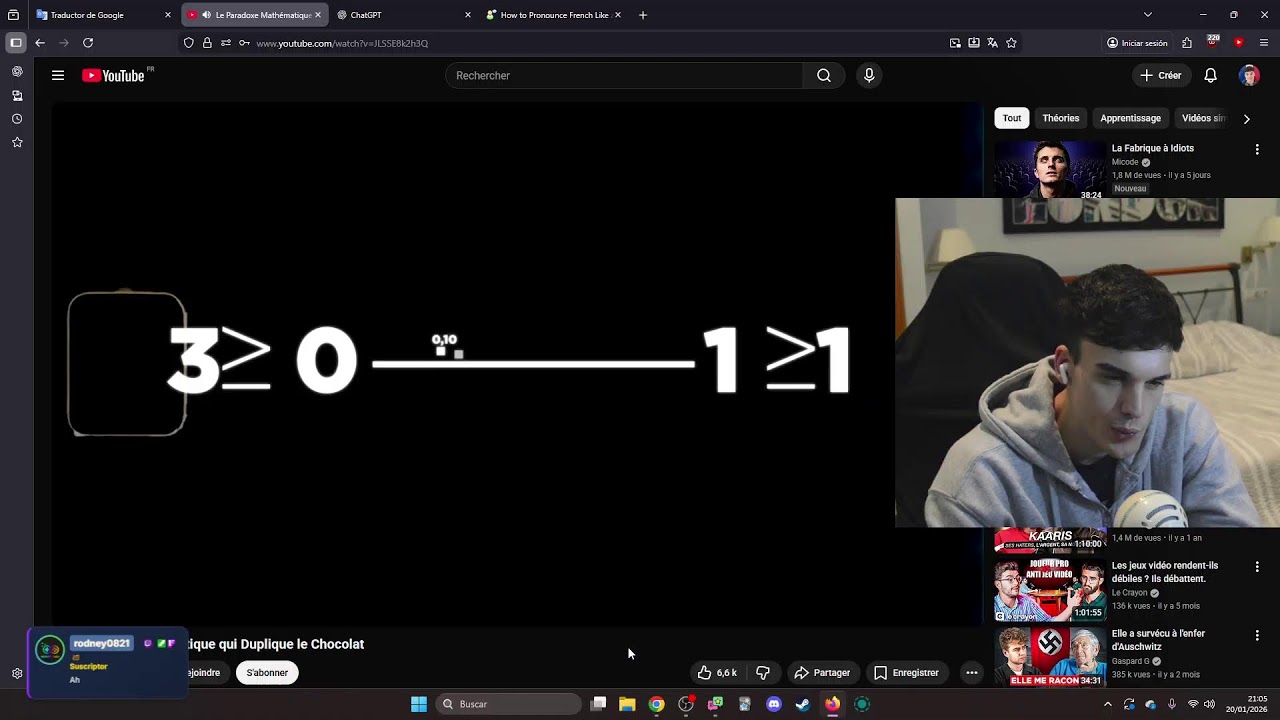Select the Tout filter chip

coord(1012,118)
